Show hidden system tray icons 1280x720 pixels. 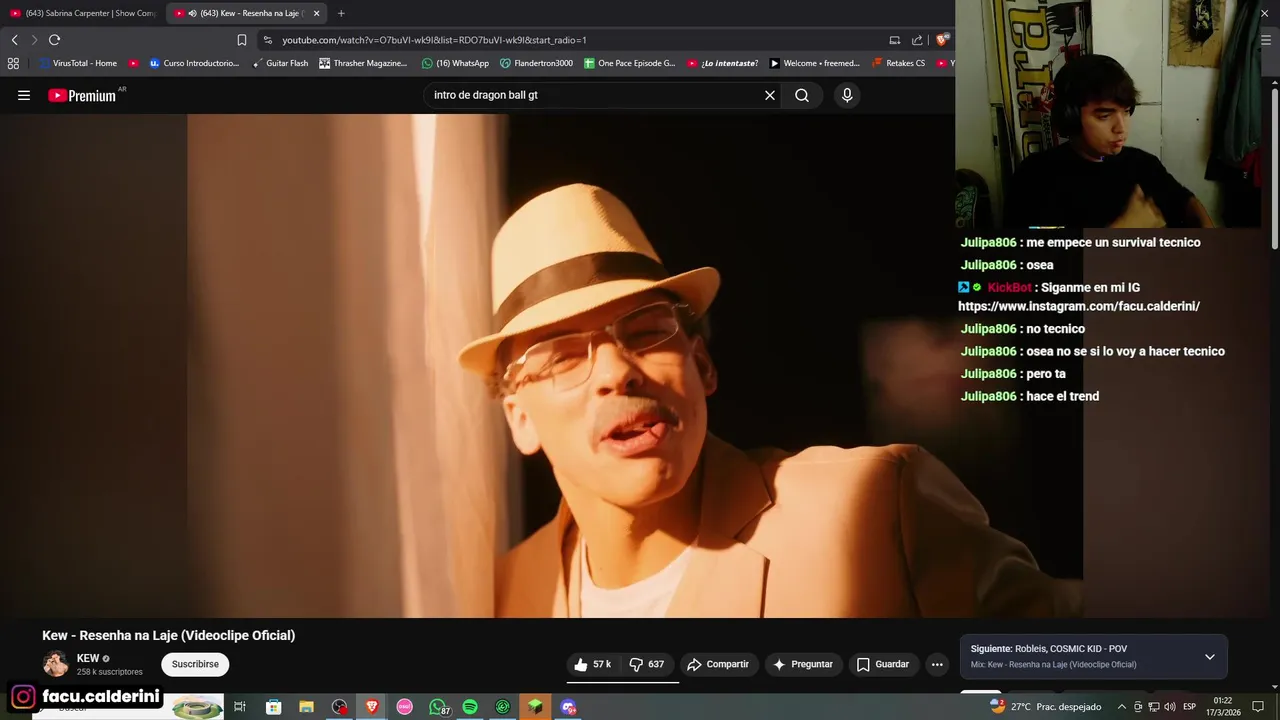click(x=1122, y=707)
